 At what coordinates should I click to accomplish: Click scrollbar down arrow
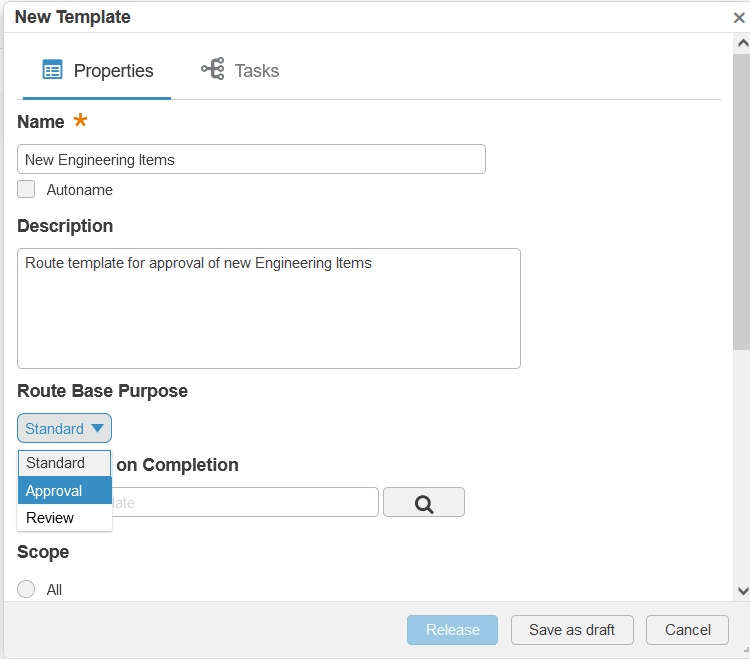742,591
